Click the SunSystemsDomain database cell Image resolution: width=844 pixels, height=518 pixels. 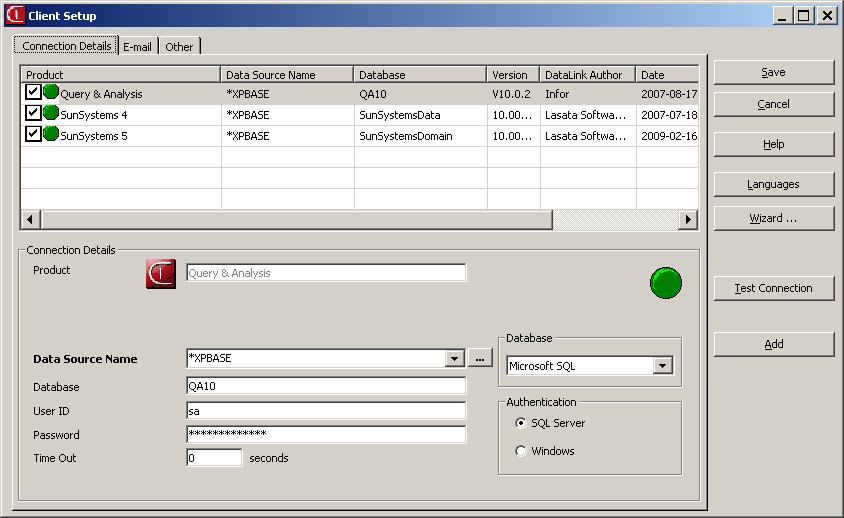point(405,136)
